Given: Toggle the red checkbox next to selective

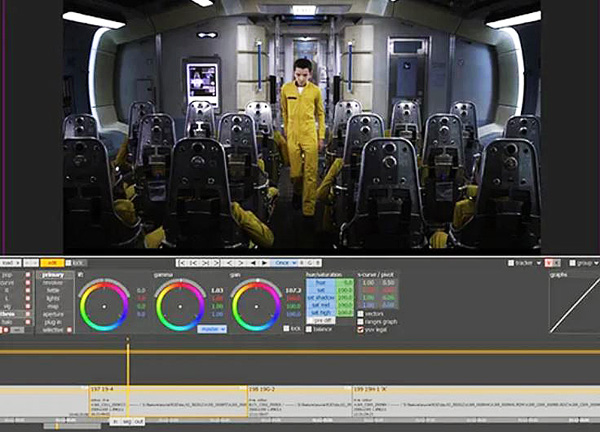Looking at the screenshot, I should (69, 330).
